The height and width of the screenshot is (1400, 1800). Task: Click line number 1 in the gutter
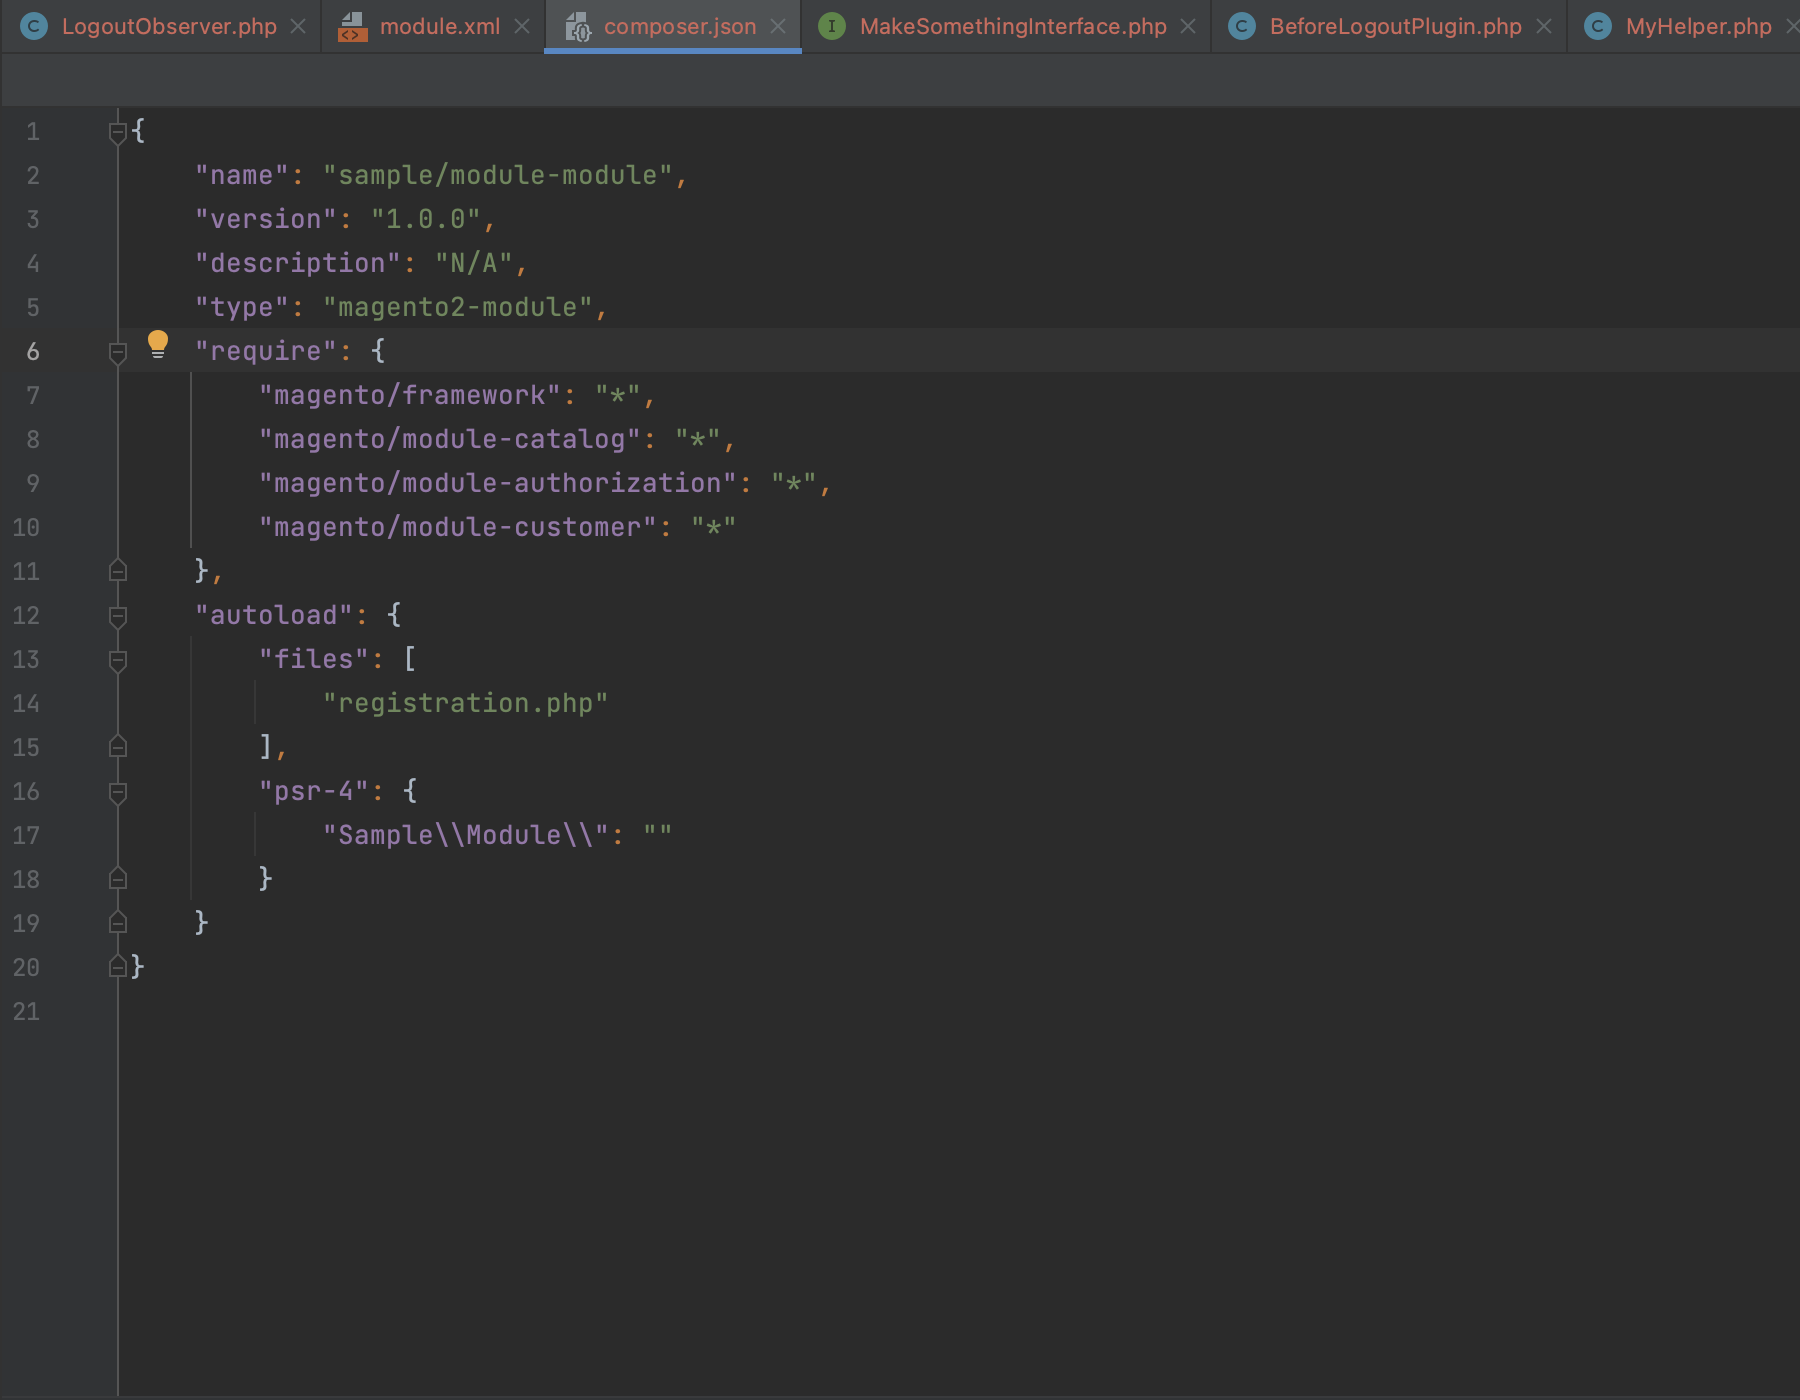pos(33,132)
